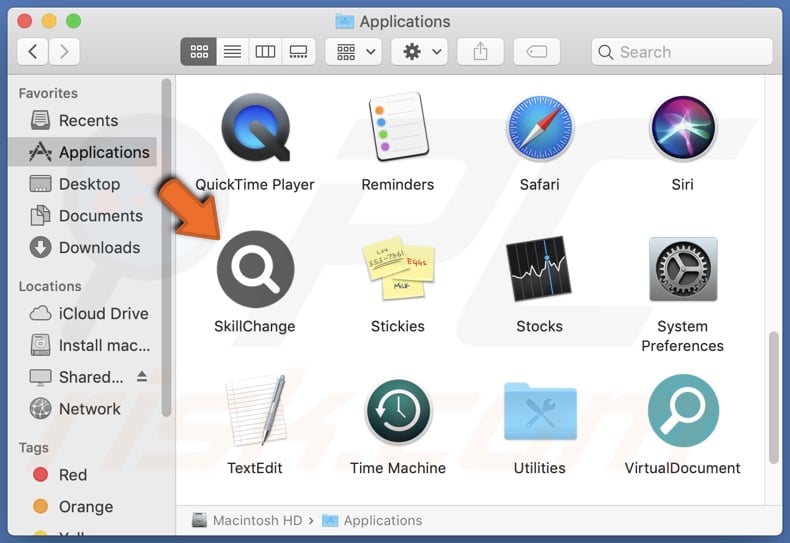Open the TextEdit app icon
790x543 pixels.
coord(255,411)
